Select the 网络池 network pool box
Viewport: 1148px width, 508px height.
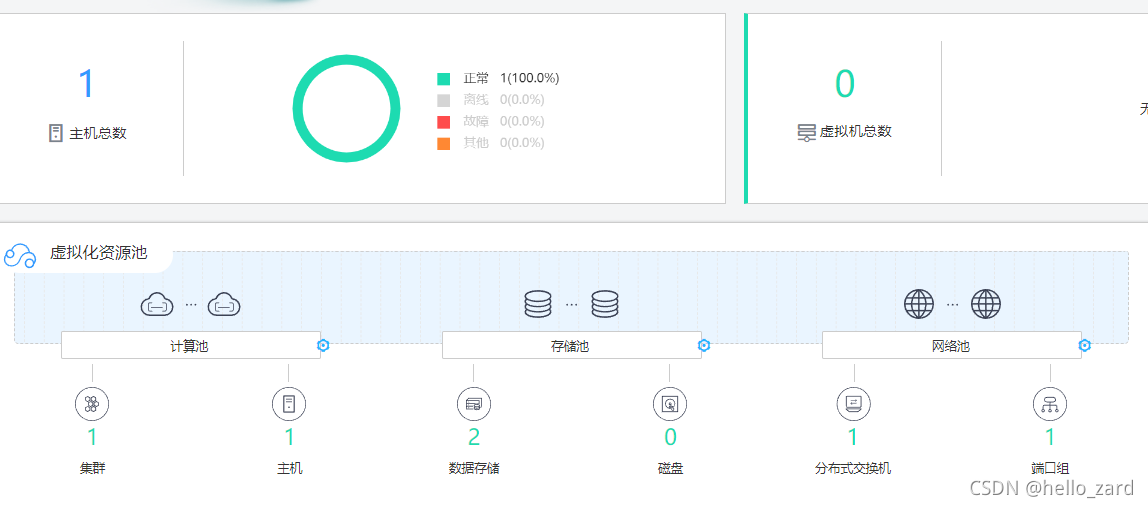pos(951,346)
